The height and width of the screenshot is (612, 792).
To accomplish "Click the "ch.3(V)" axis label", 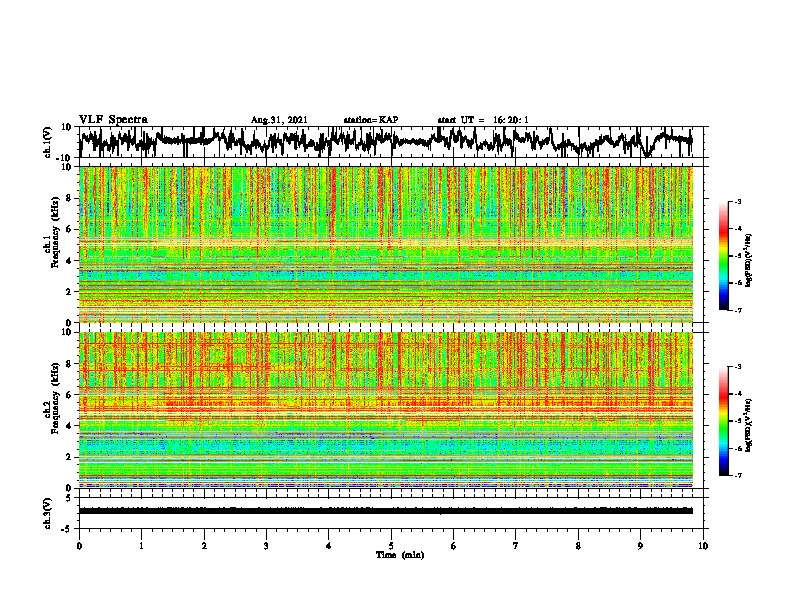I will [x=48, y=513].
